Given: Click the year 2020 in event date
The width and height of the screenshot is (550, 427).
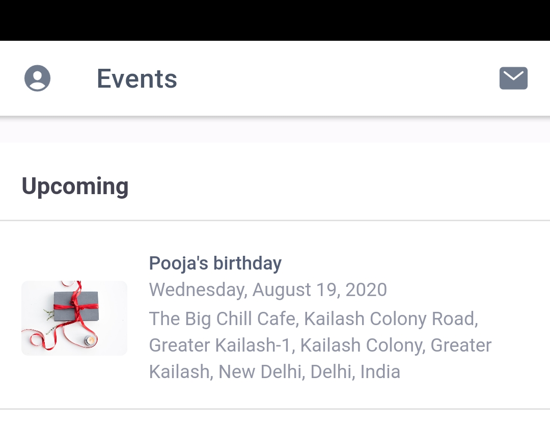Looking at the screenshot, I should 366,290.
